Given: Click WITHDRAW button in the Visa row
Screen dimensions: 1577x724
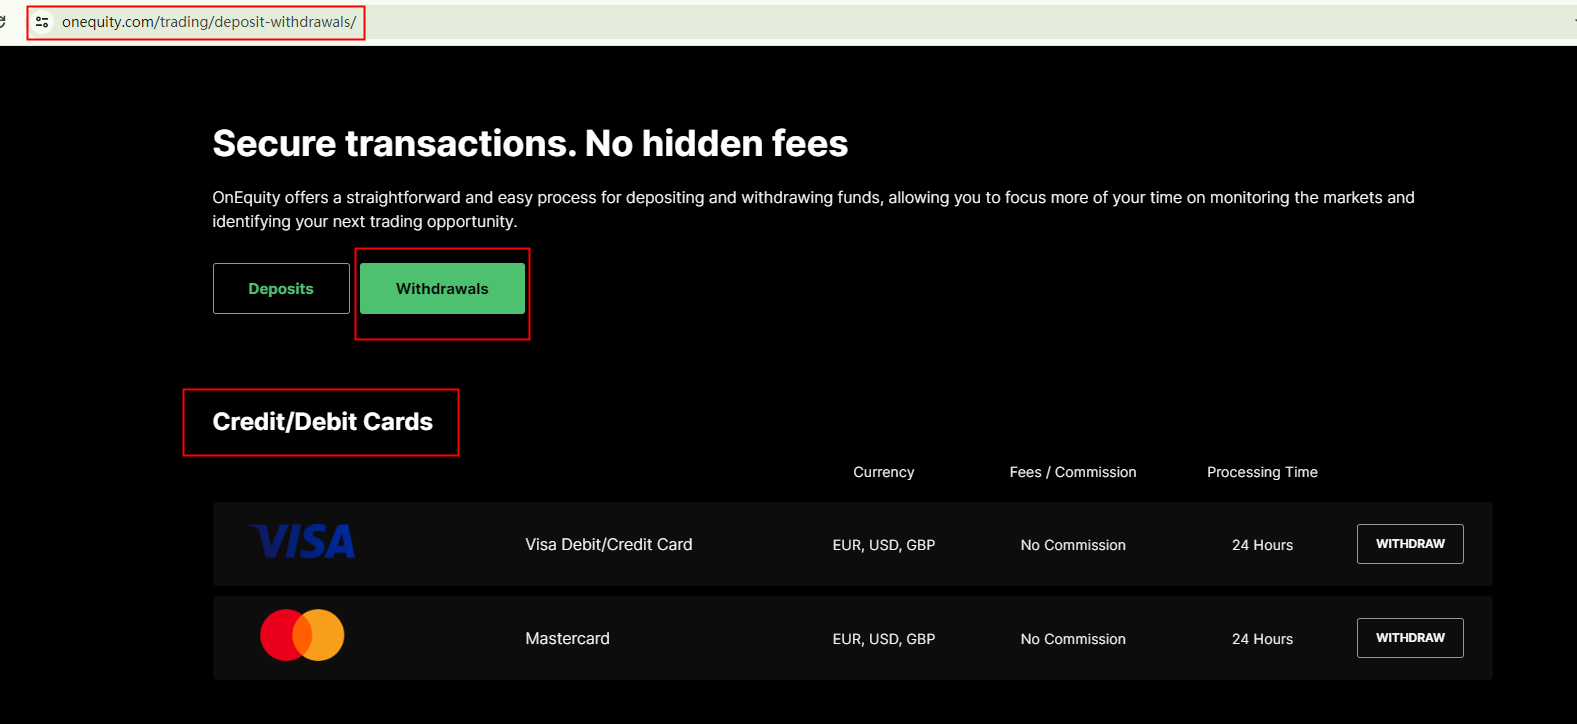Looking at the screenshot, I should (x=1410, y=544).
